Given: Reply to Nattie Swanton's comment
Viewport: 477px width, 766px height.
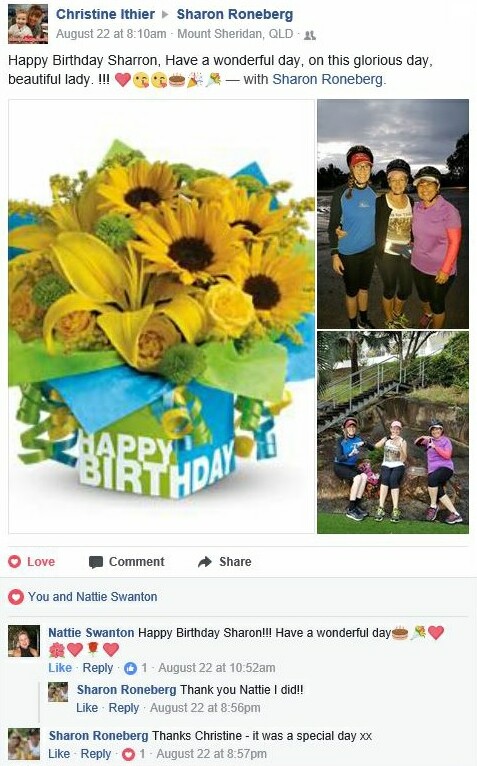Looking at the screenshot, I should point(98,668).
